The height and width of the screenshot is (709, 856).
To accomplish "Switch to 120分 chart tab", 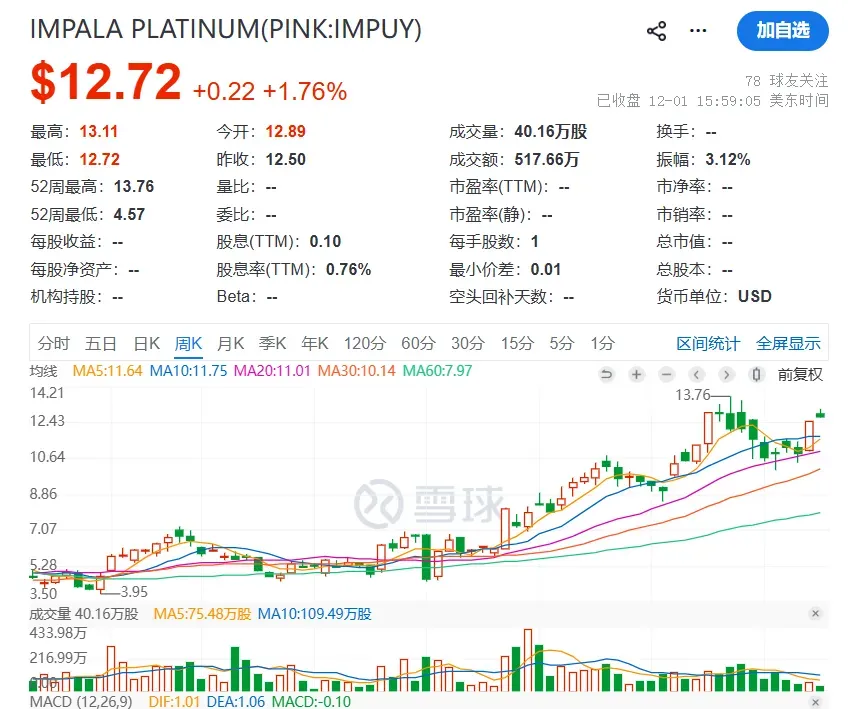I will tap(365, 343).
